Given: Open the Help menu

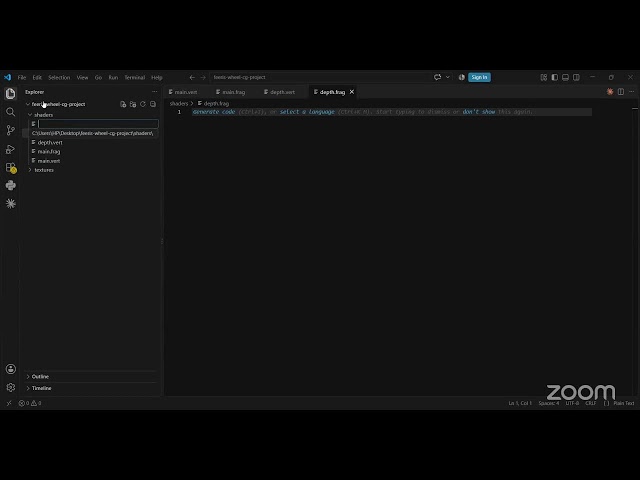Looking at the screenshot, I should point(157,77).
